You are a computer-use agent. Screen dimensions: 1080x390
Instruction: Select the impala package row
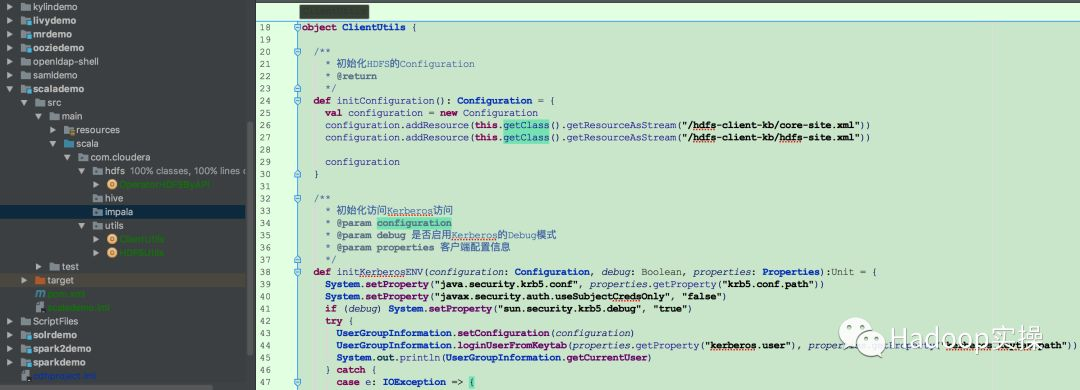[x=123, y=212]
